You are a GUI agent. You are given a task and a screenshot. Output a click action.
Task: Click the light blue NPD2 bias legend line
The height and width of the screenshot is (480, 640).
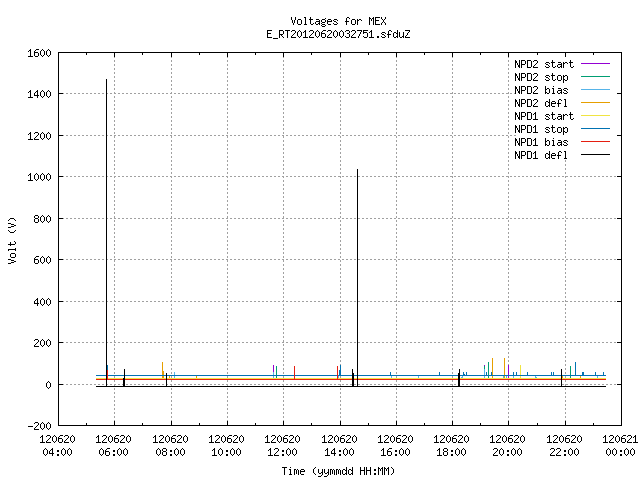tap(595, 89)
